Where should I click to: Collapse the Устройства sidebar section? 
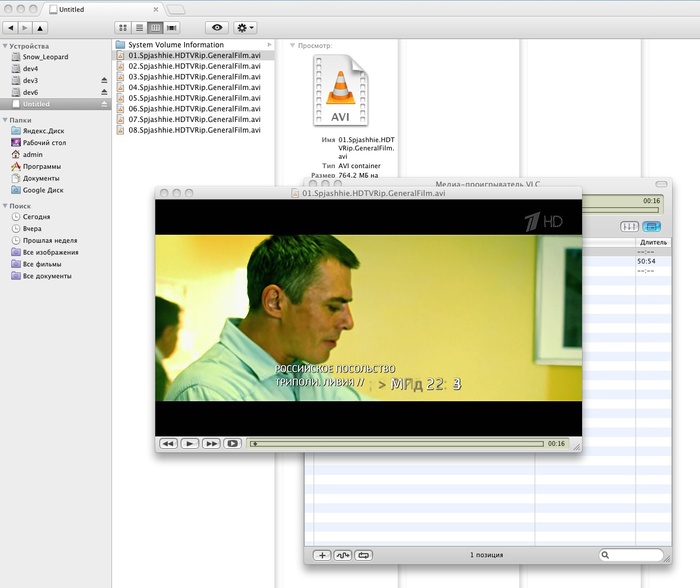(x=5, y=45)
